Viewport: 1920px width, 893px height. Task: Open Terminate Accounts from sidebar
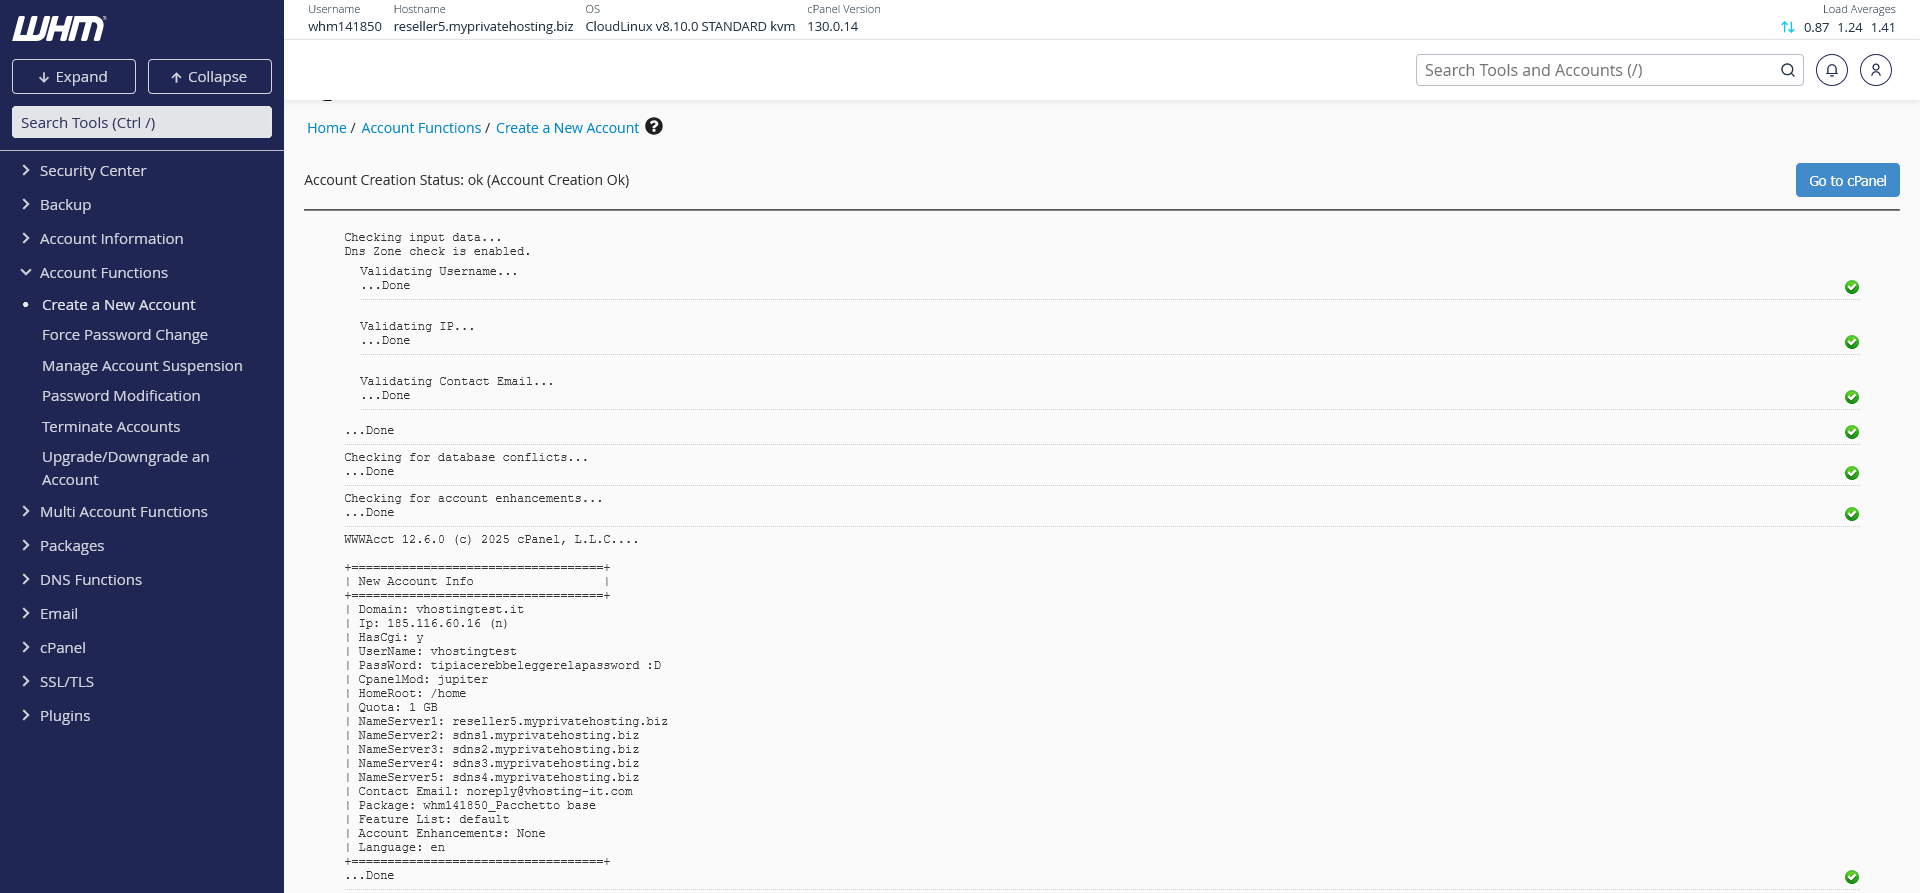111,427
